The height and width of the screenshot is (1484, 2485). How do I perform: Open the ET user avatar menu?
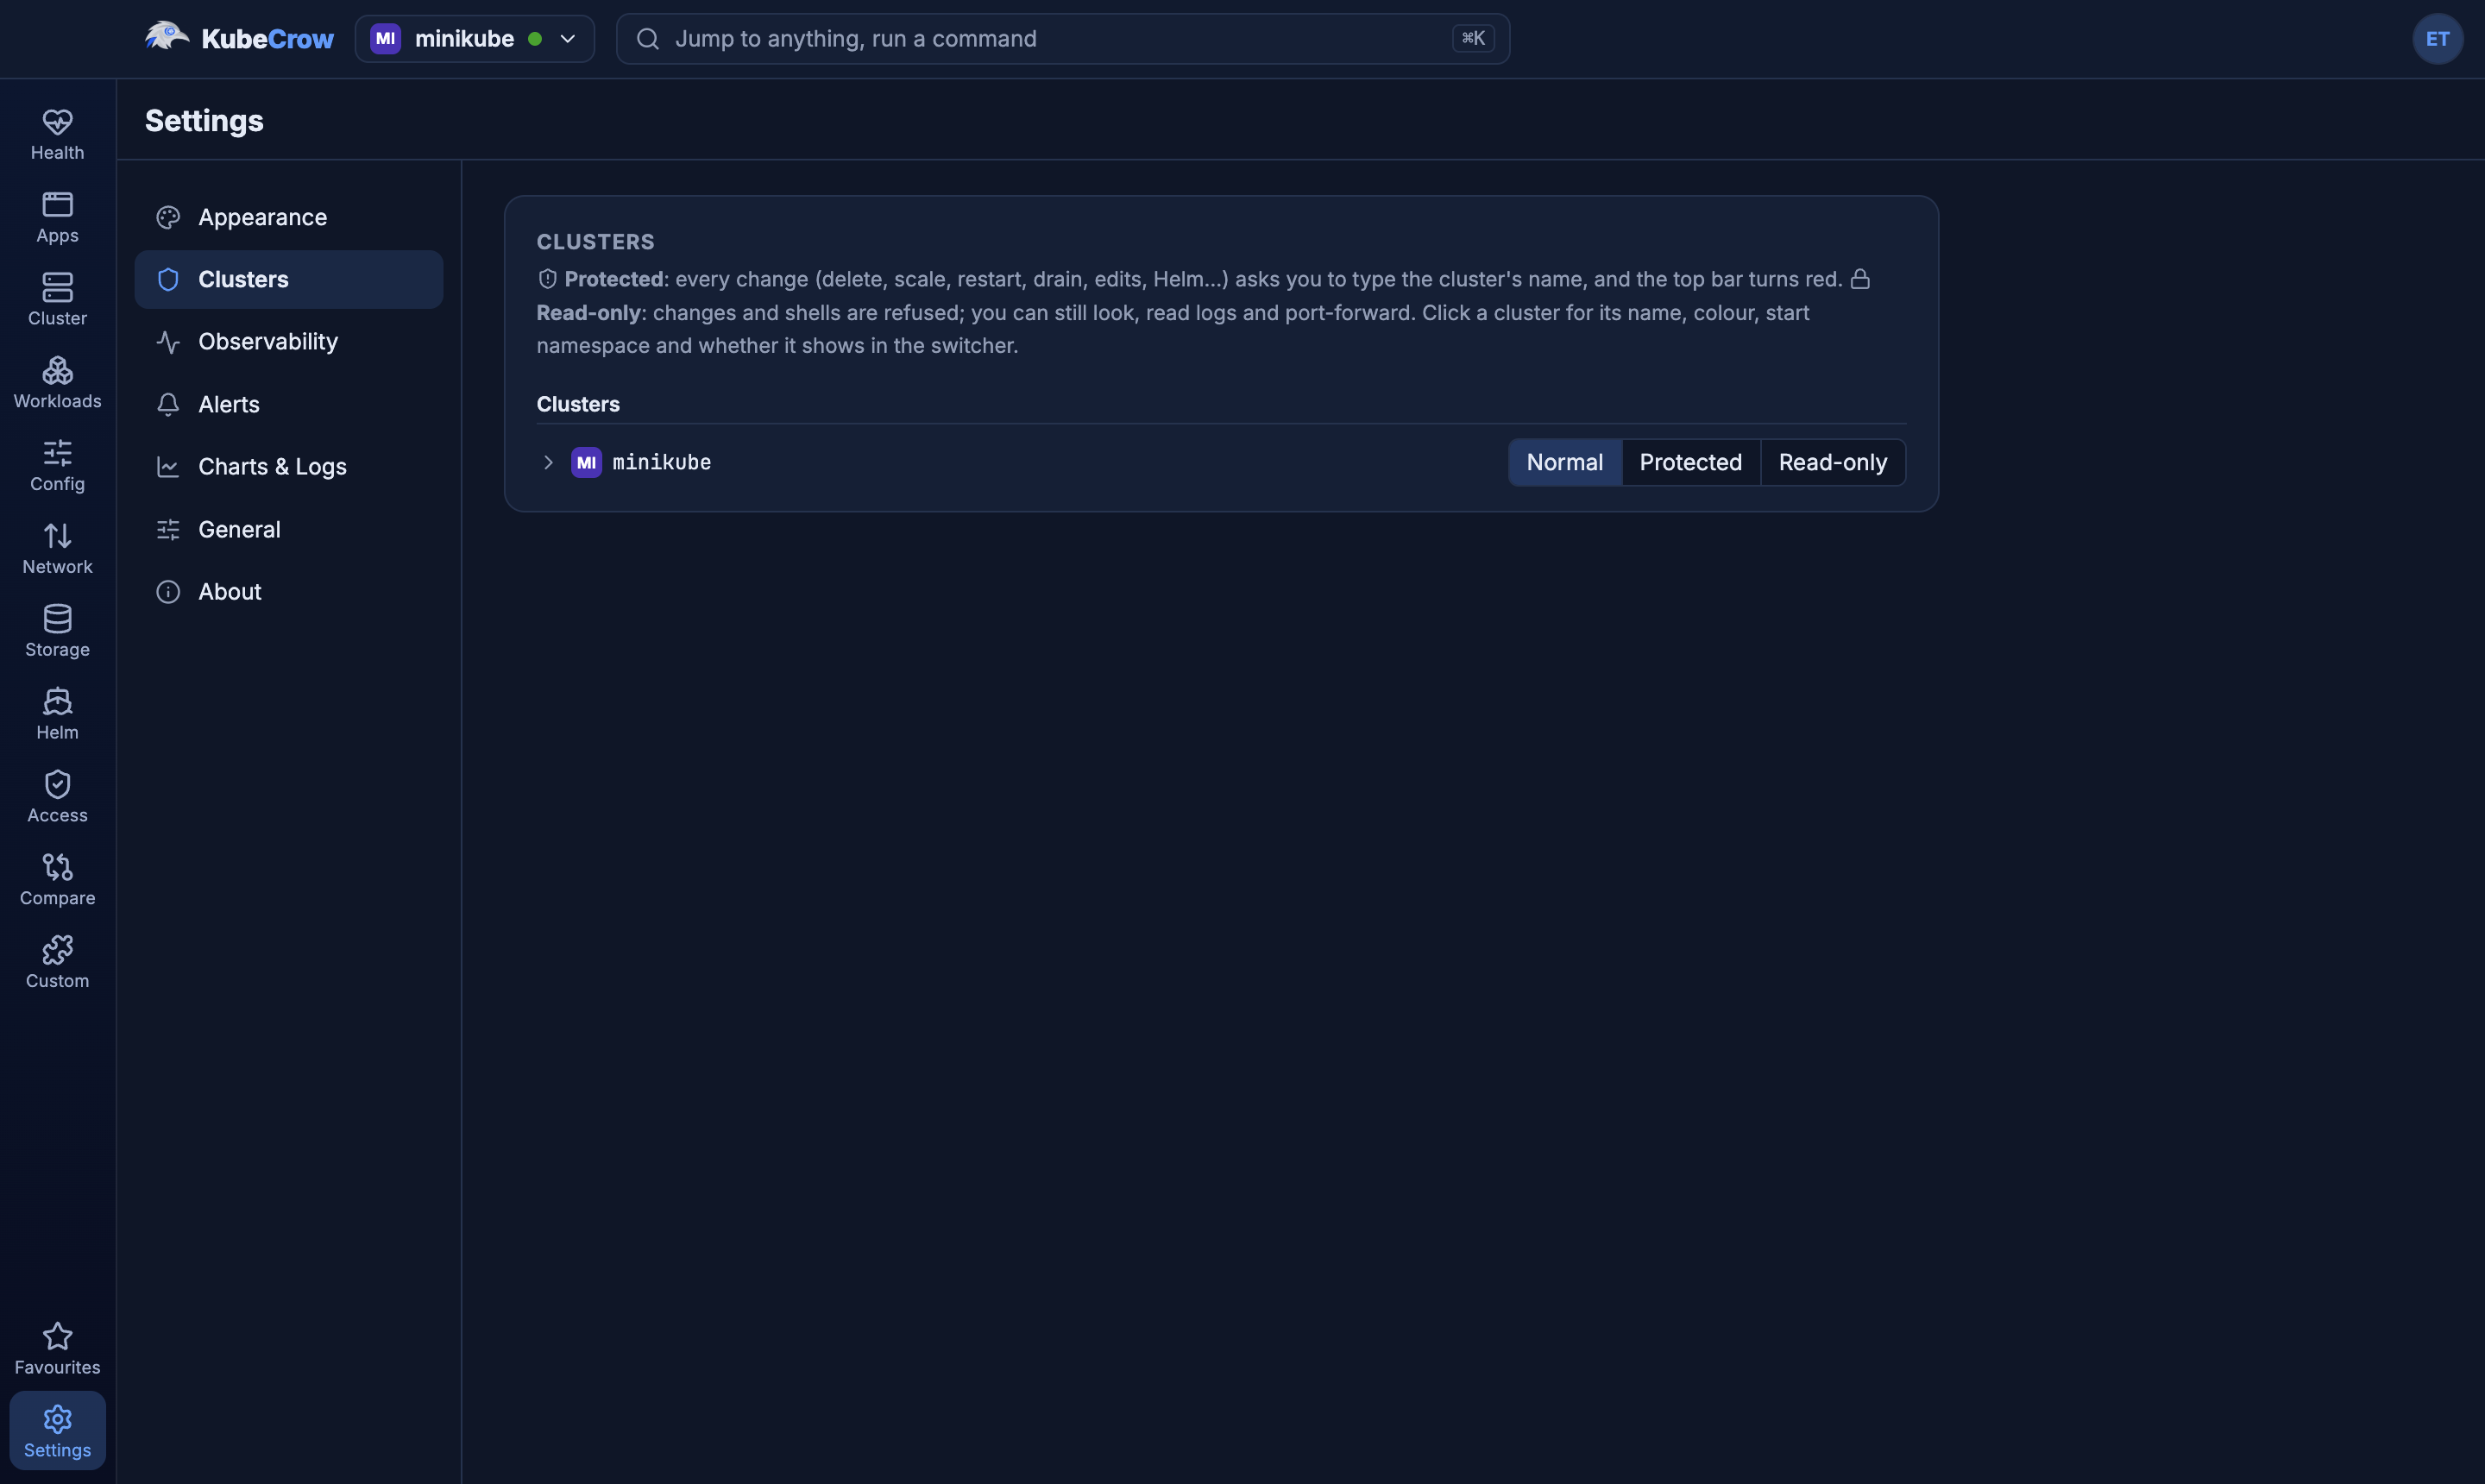click(x=2437, y=39)
